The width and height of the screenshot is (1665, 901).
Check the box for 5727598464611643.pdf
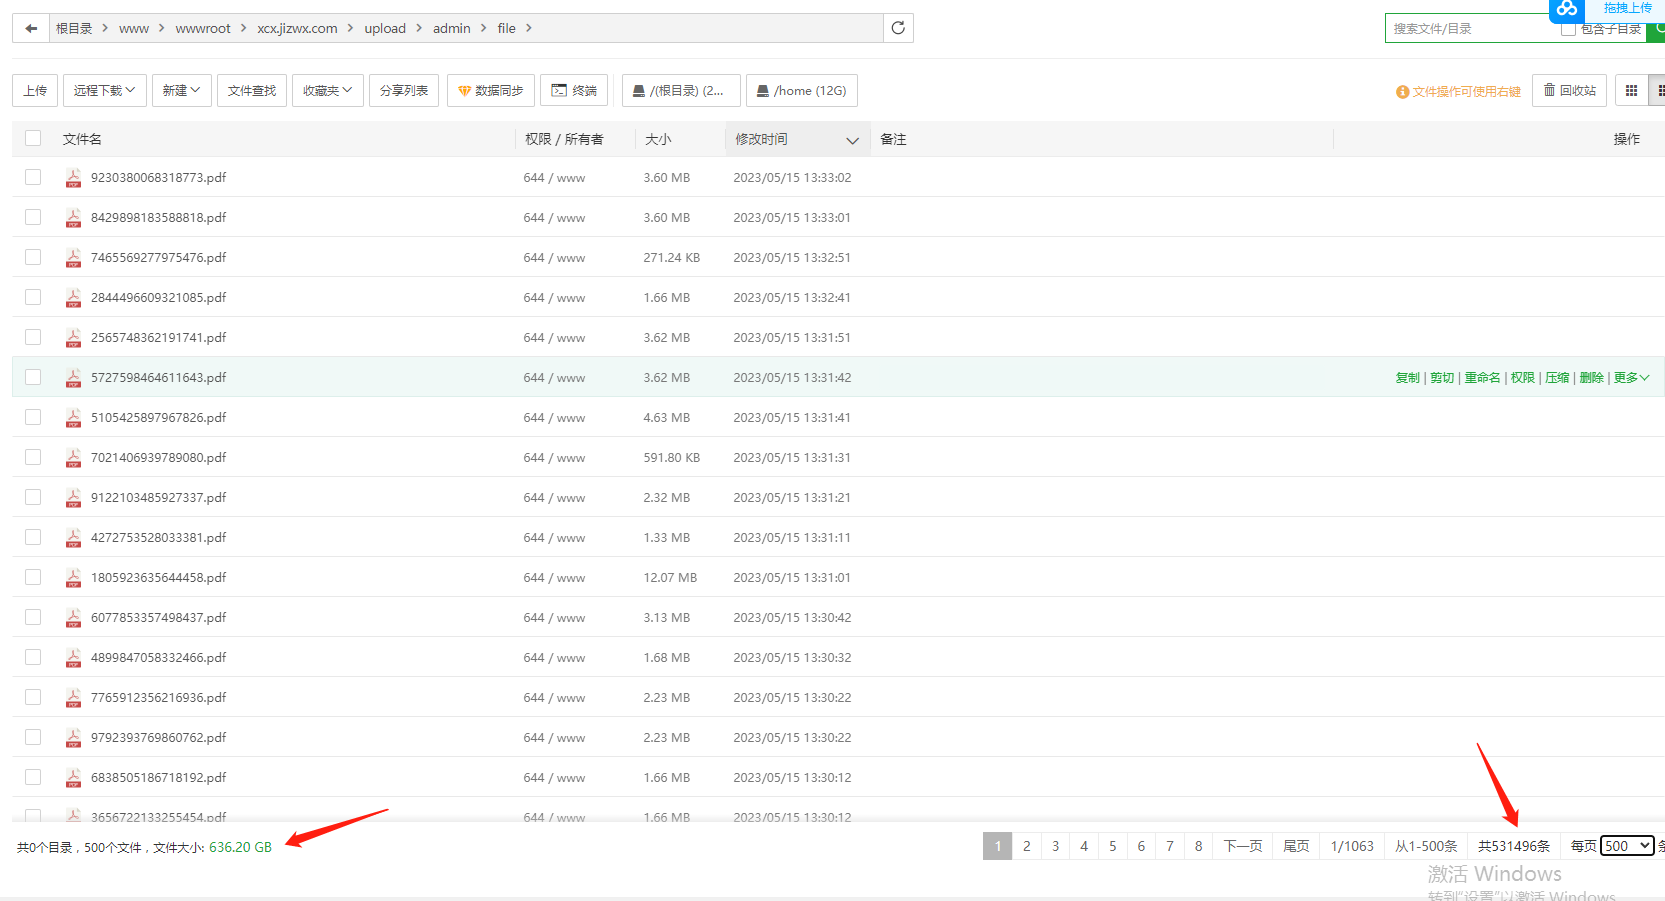[x=33, y=377]
